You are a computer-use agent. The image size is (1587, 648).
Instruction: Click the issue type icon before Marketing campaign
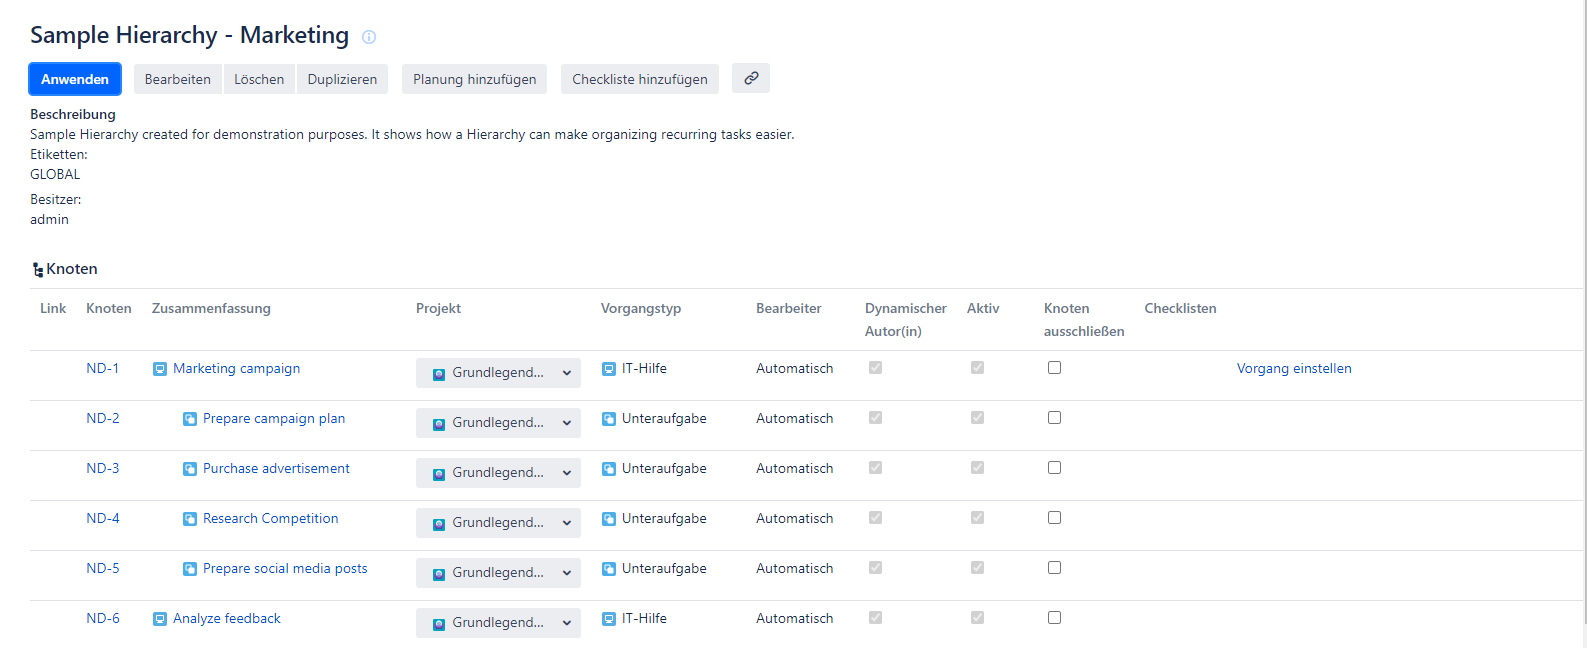pos(160,369)
